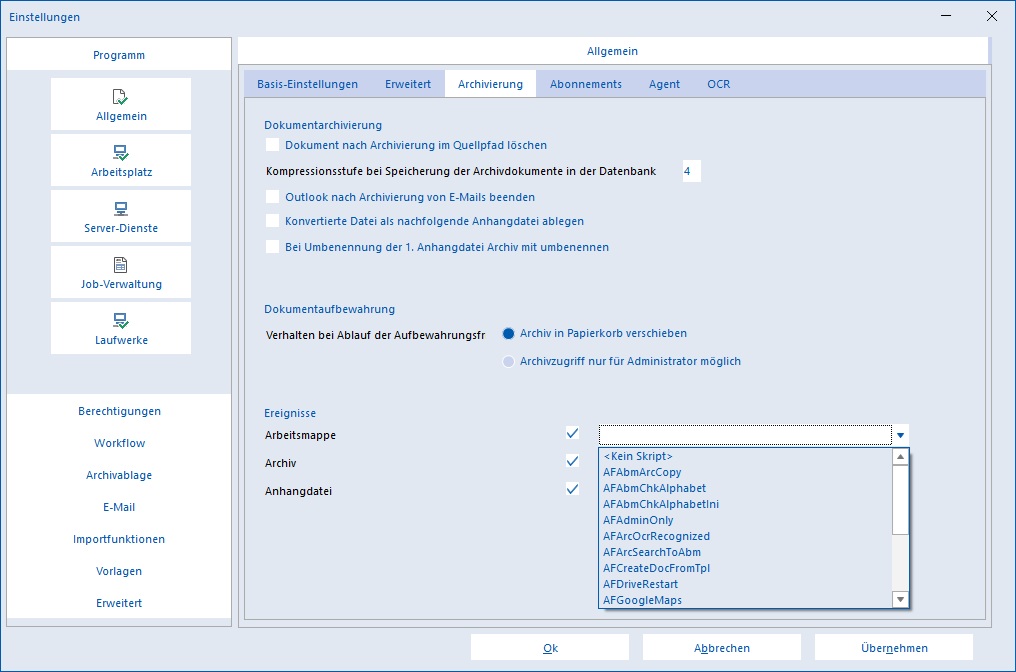Open the E-Mail section
Viewport: 1016px width, 672px height.
[x=119, y=507]
